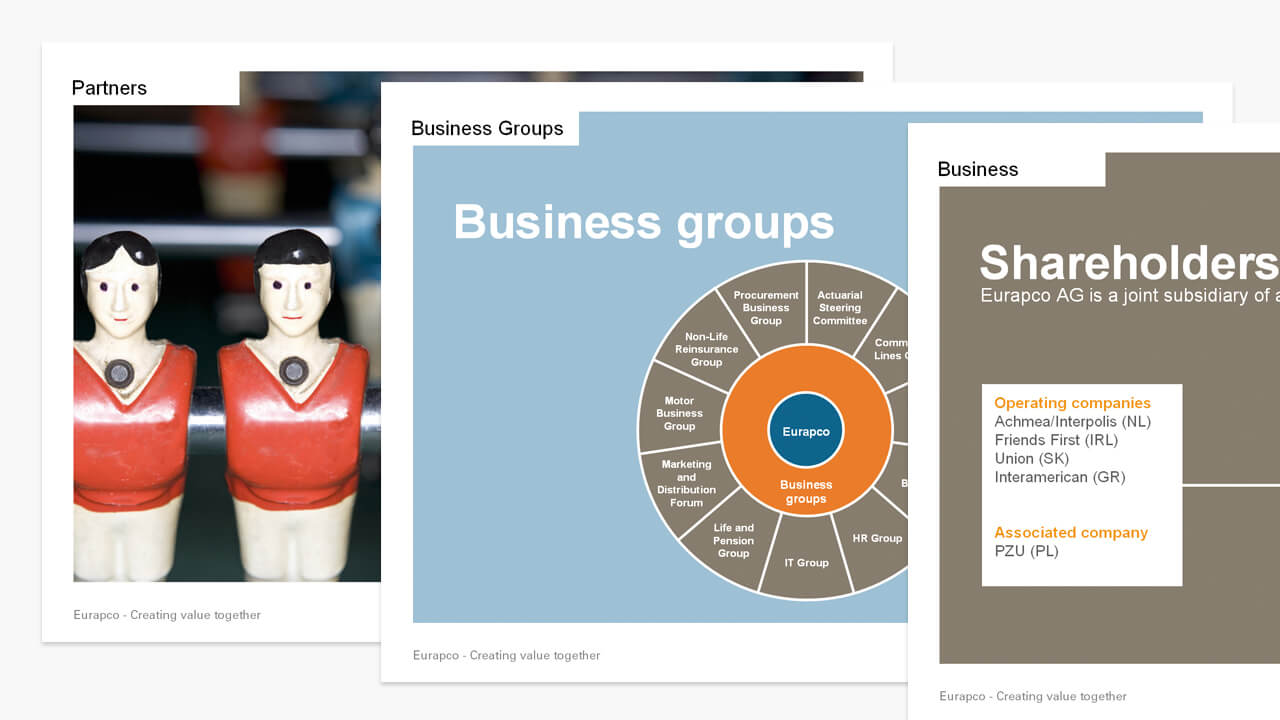This screenshot has height=720, width=1280.
Task: Click the IT Group wheel segment
Action: coord(806,563)
